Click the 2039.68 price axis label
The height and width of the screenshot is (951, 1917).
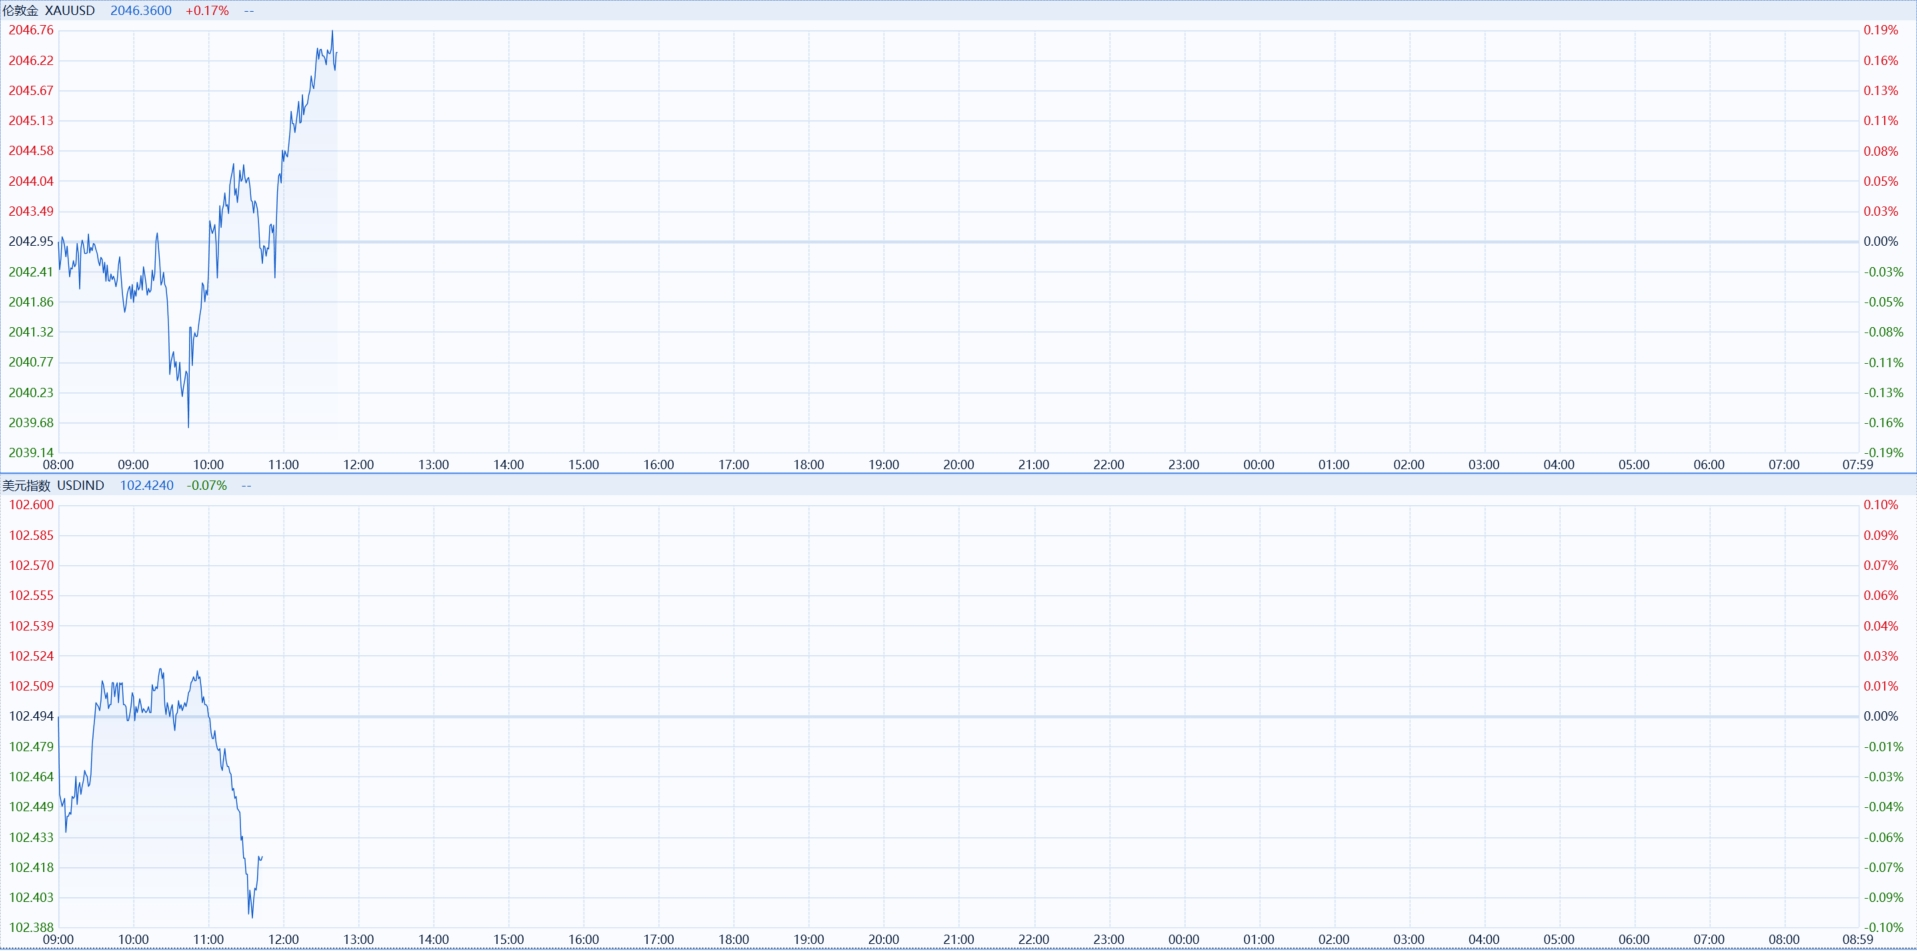pyautogui.click(x=31, y=423)
